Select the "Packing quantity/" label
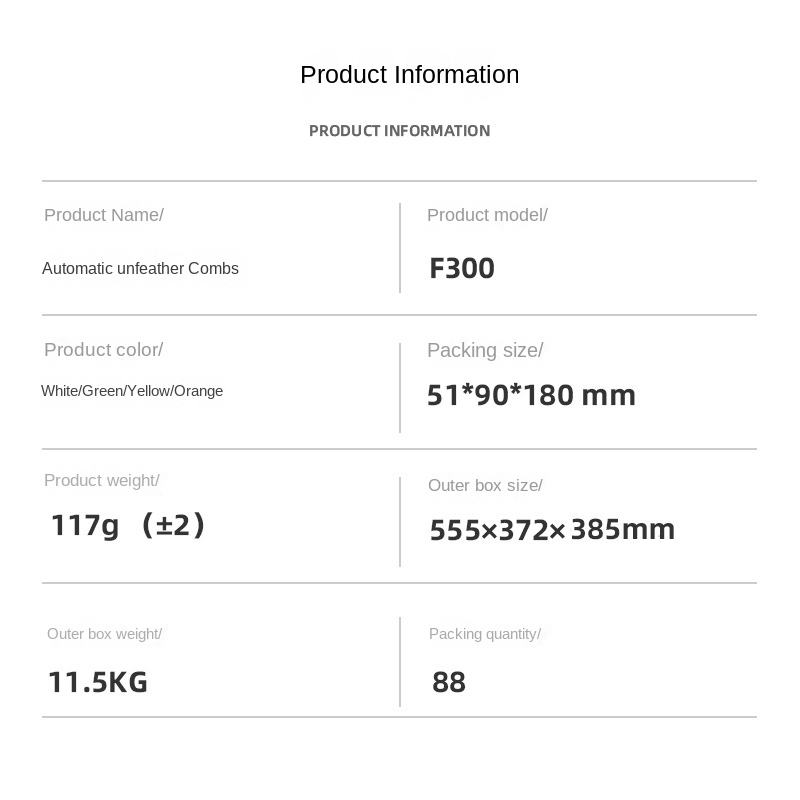800x800 pixels. coord(485,634)
